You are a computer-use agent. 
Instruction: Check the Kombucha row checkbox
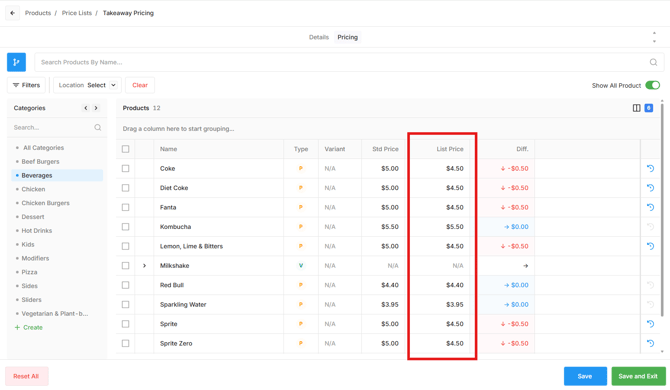click(125, 226)
